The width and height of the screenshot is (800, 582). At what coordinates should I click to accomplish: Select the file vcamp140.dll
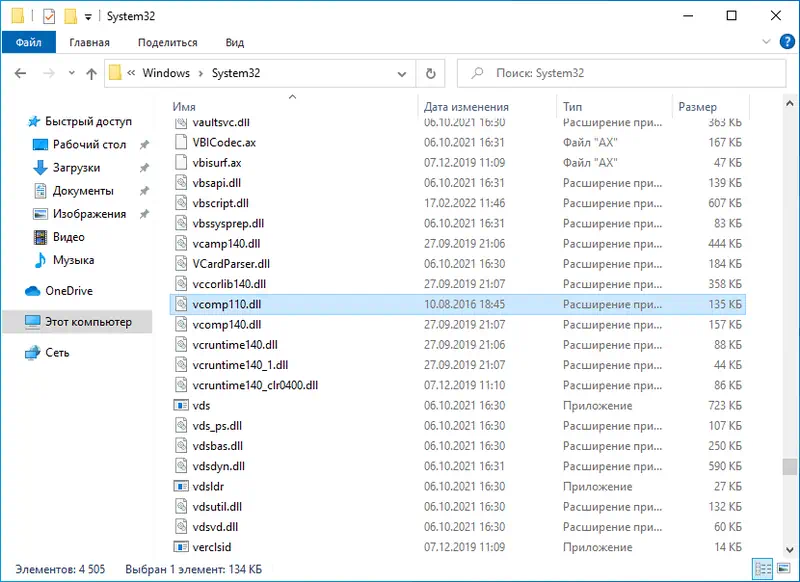457,244
